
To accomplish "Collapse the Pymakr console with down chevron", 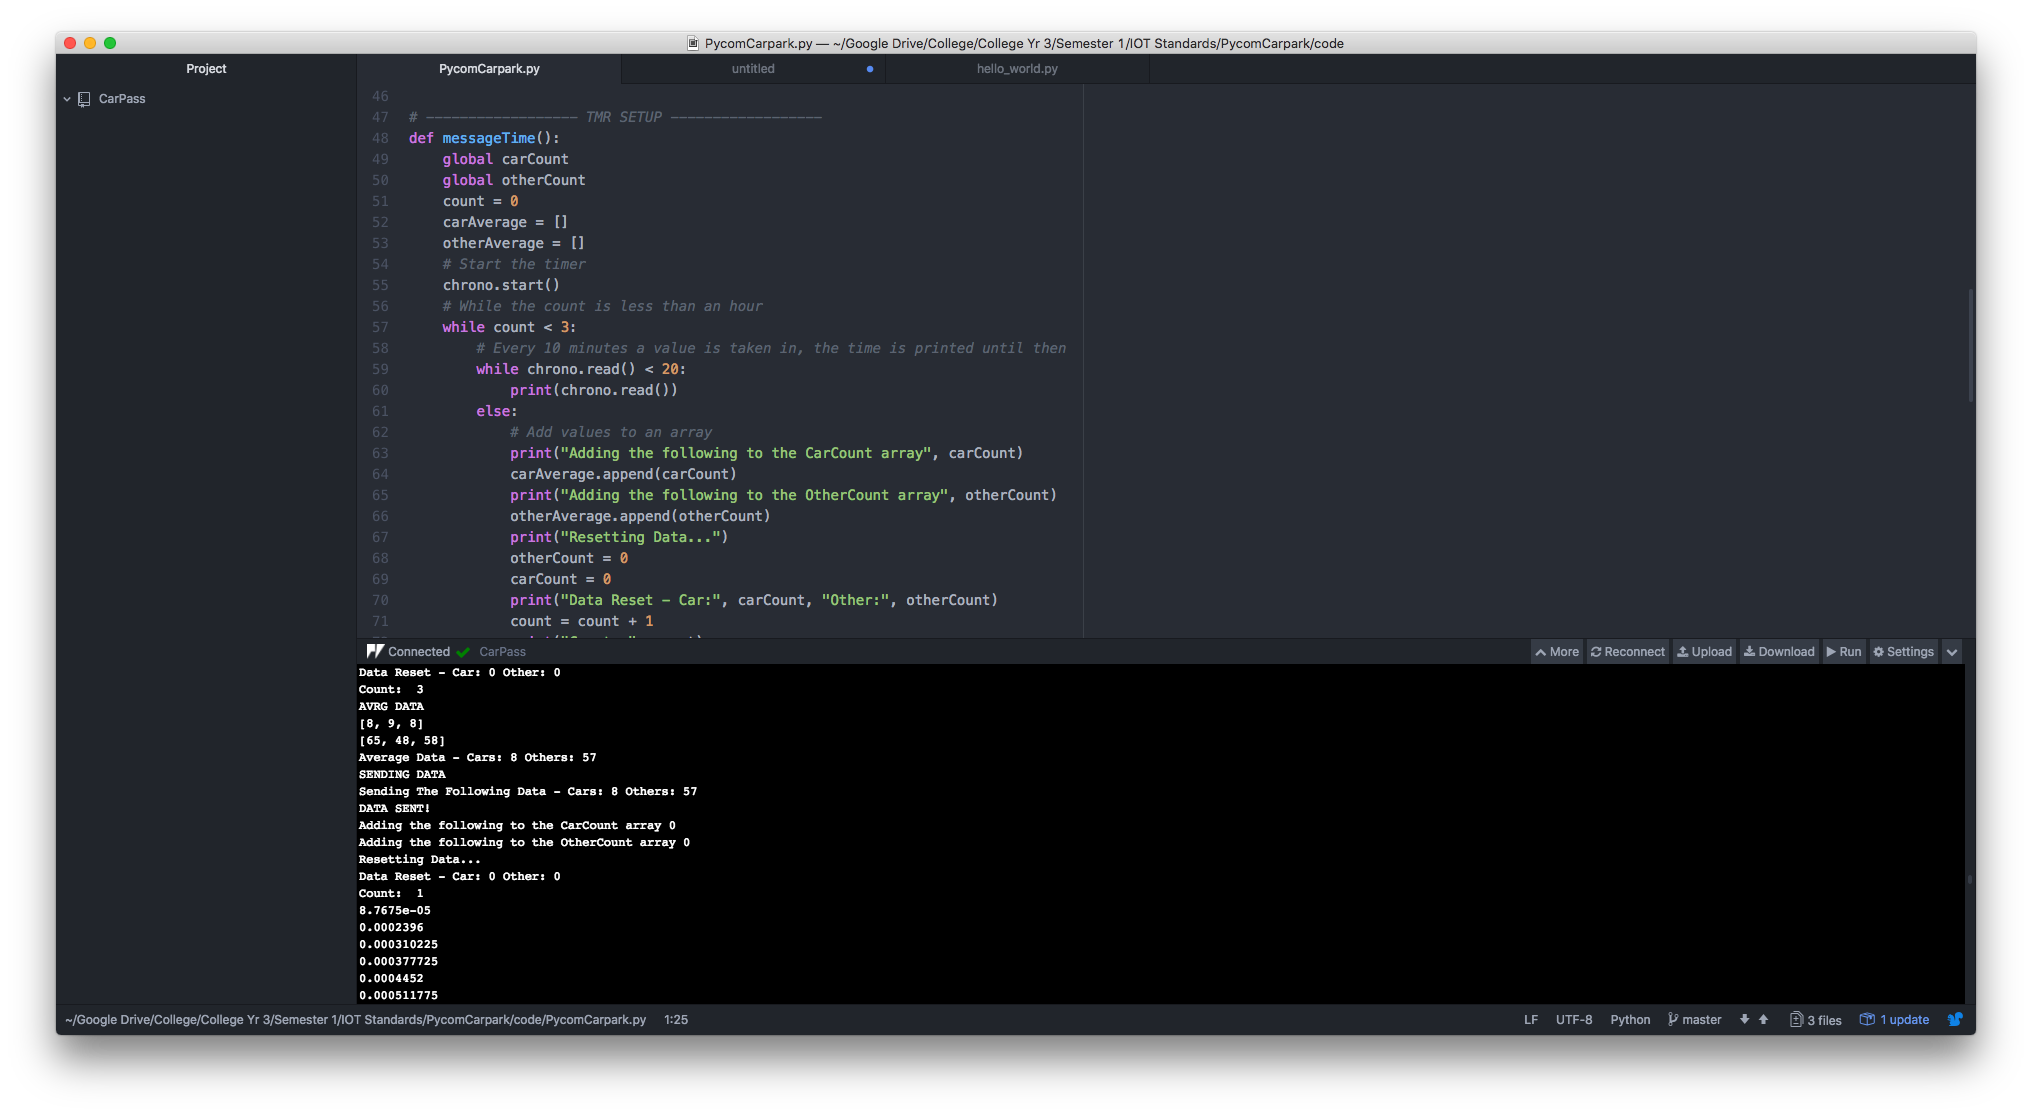I will point(1951,651).
